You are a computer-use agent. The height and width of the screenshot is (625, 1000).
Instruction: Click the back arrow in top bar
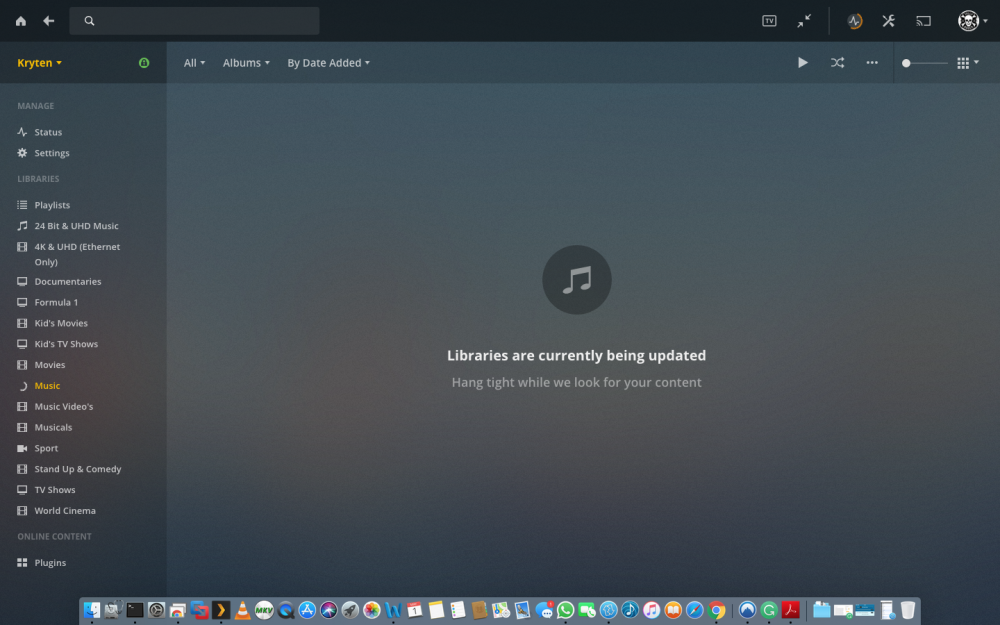point(48,21)
